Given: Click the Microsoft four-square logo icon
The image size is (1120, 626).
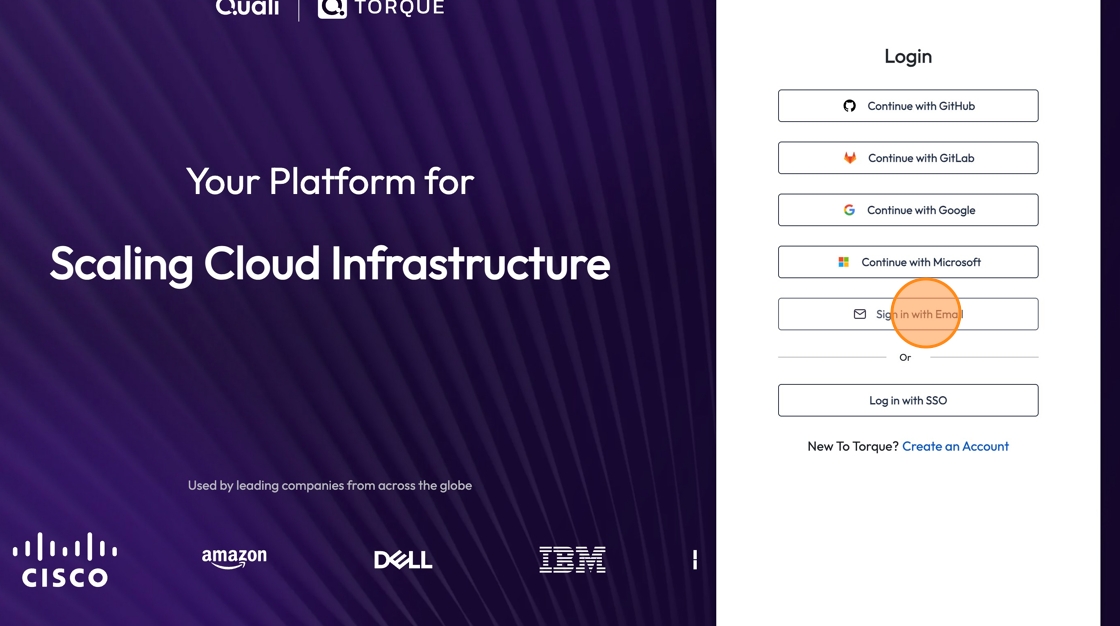Looking at the screenshot, I should point(844,262).
